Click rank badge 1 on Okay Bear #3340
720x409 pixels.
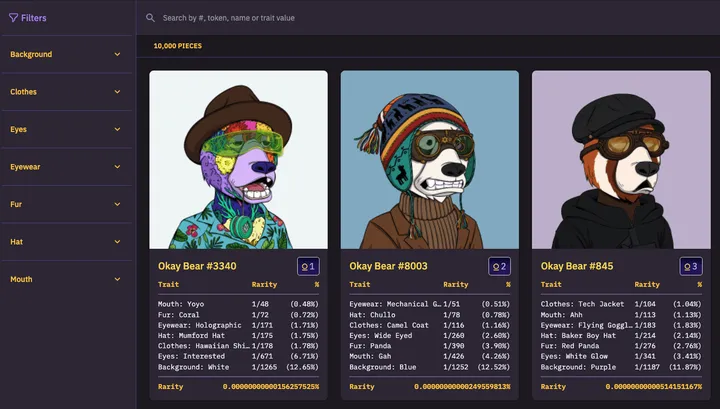308,266
